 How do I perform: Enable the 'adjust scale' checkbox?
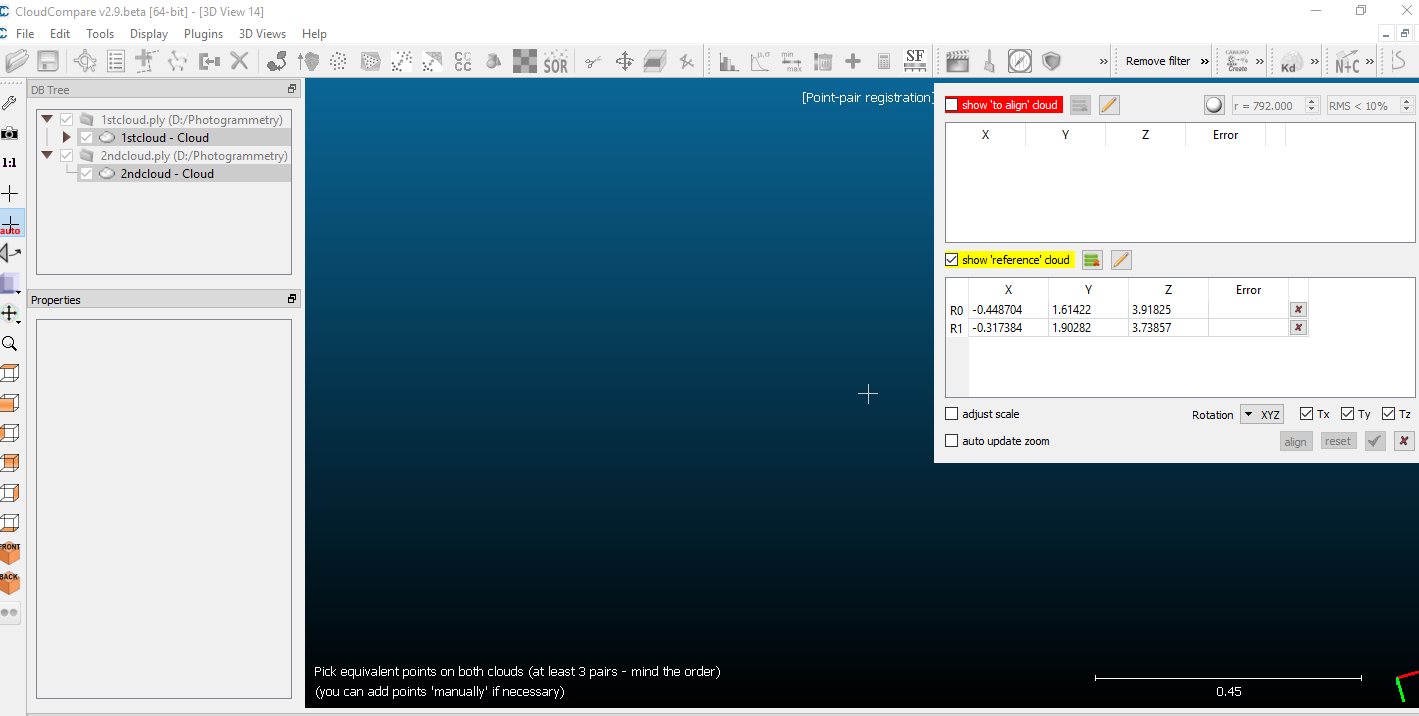952,414
